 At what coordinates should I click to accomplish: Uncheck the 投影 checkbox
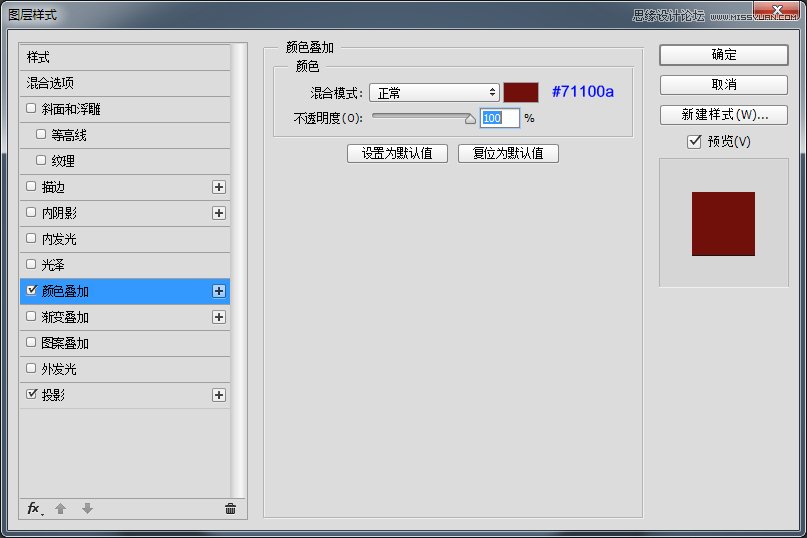coord(31,394)
